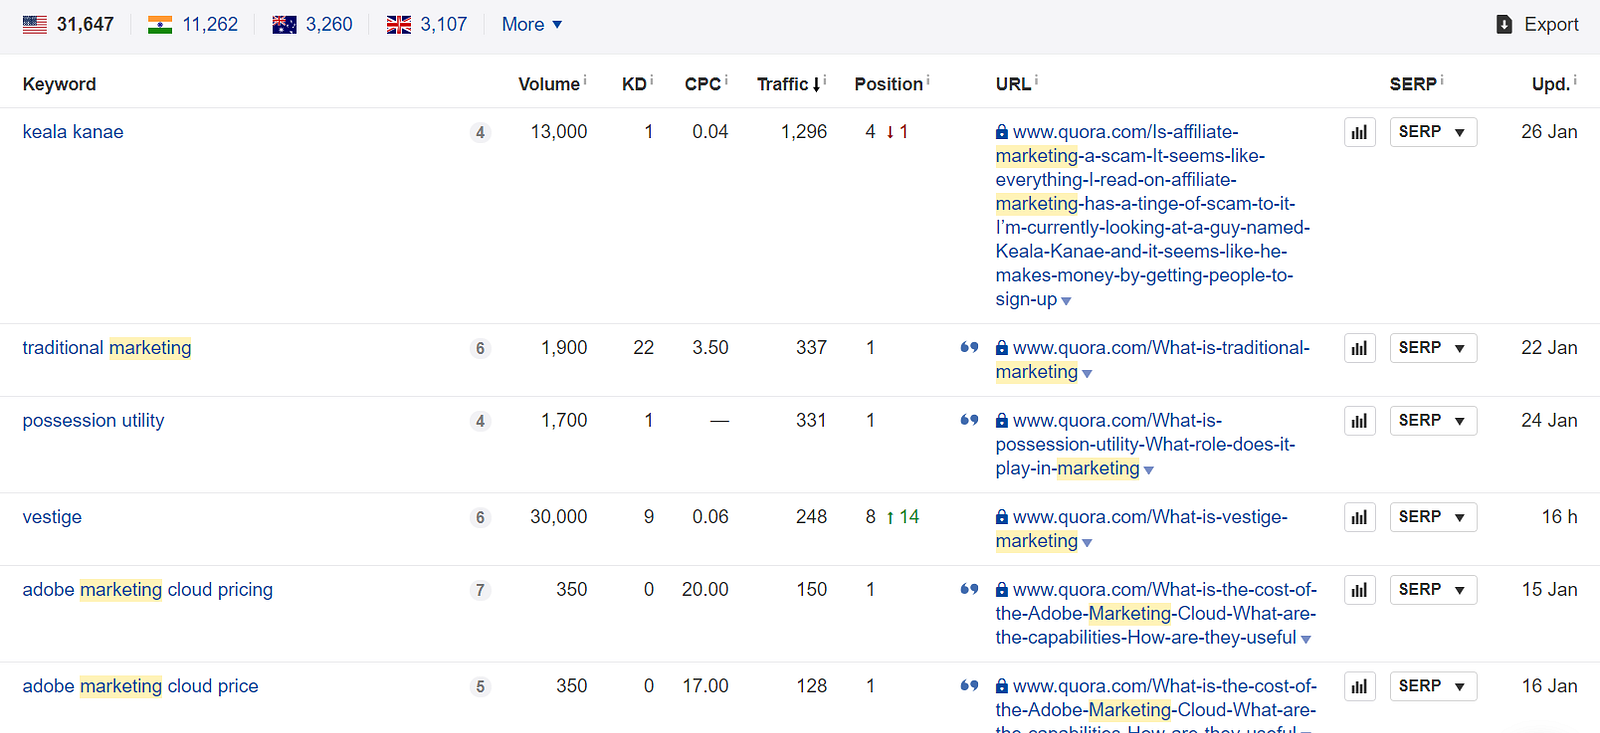Click CPC column info icon
The image size is (1600, 733).
(726, 79)
